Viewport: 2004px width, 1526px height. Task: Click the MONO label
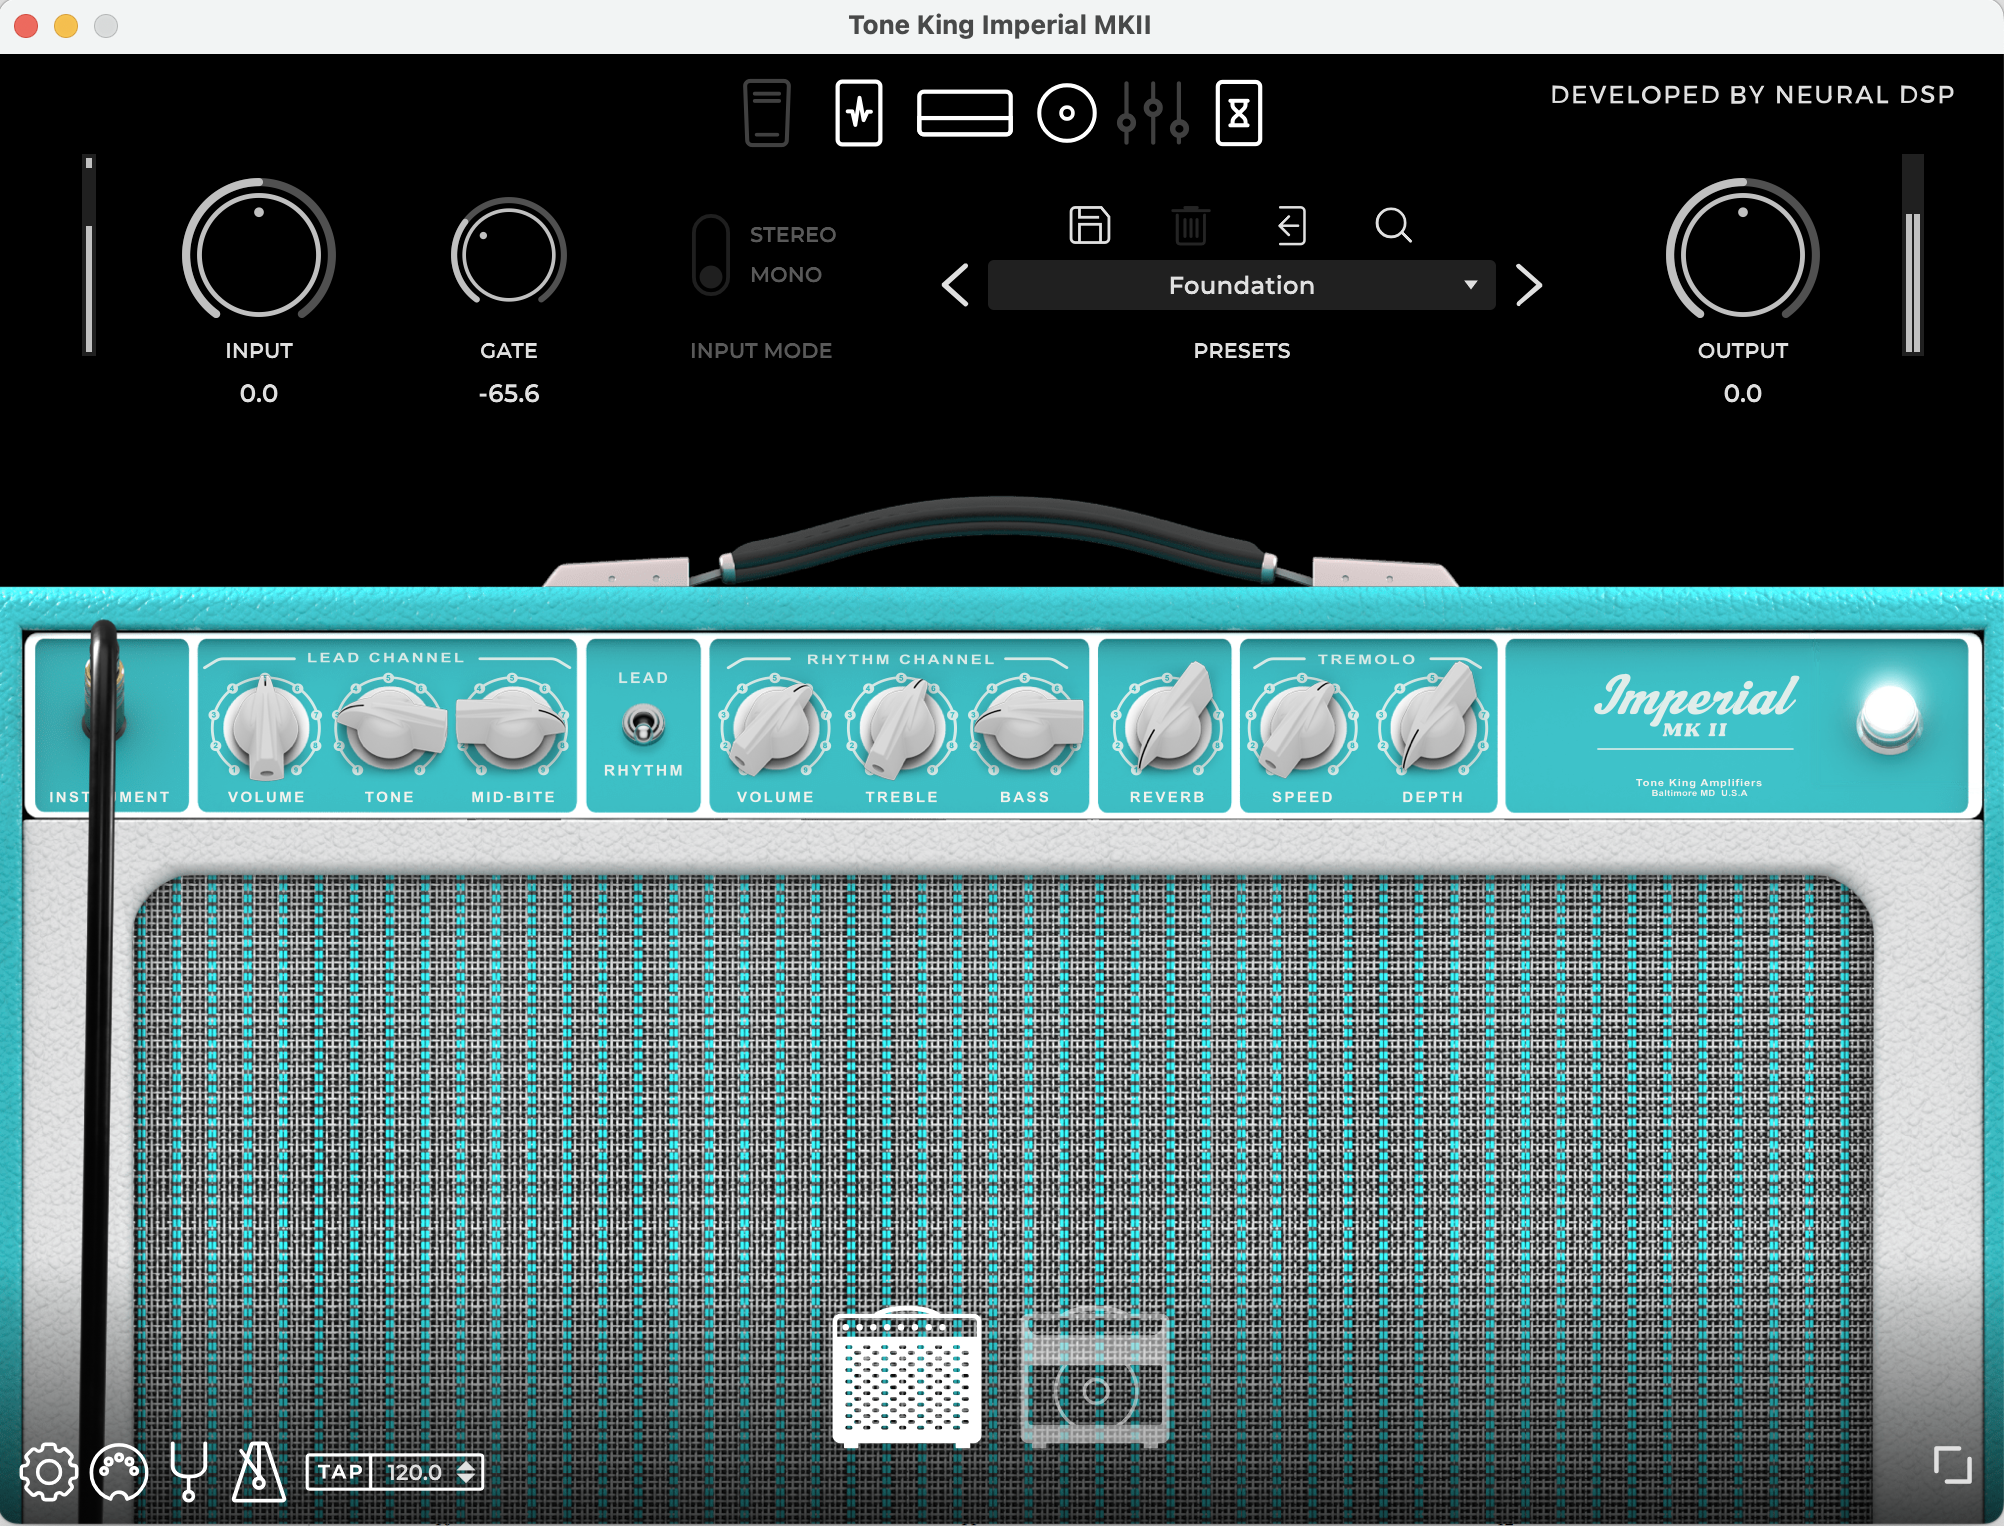[x=786, y=274]
